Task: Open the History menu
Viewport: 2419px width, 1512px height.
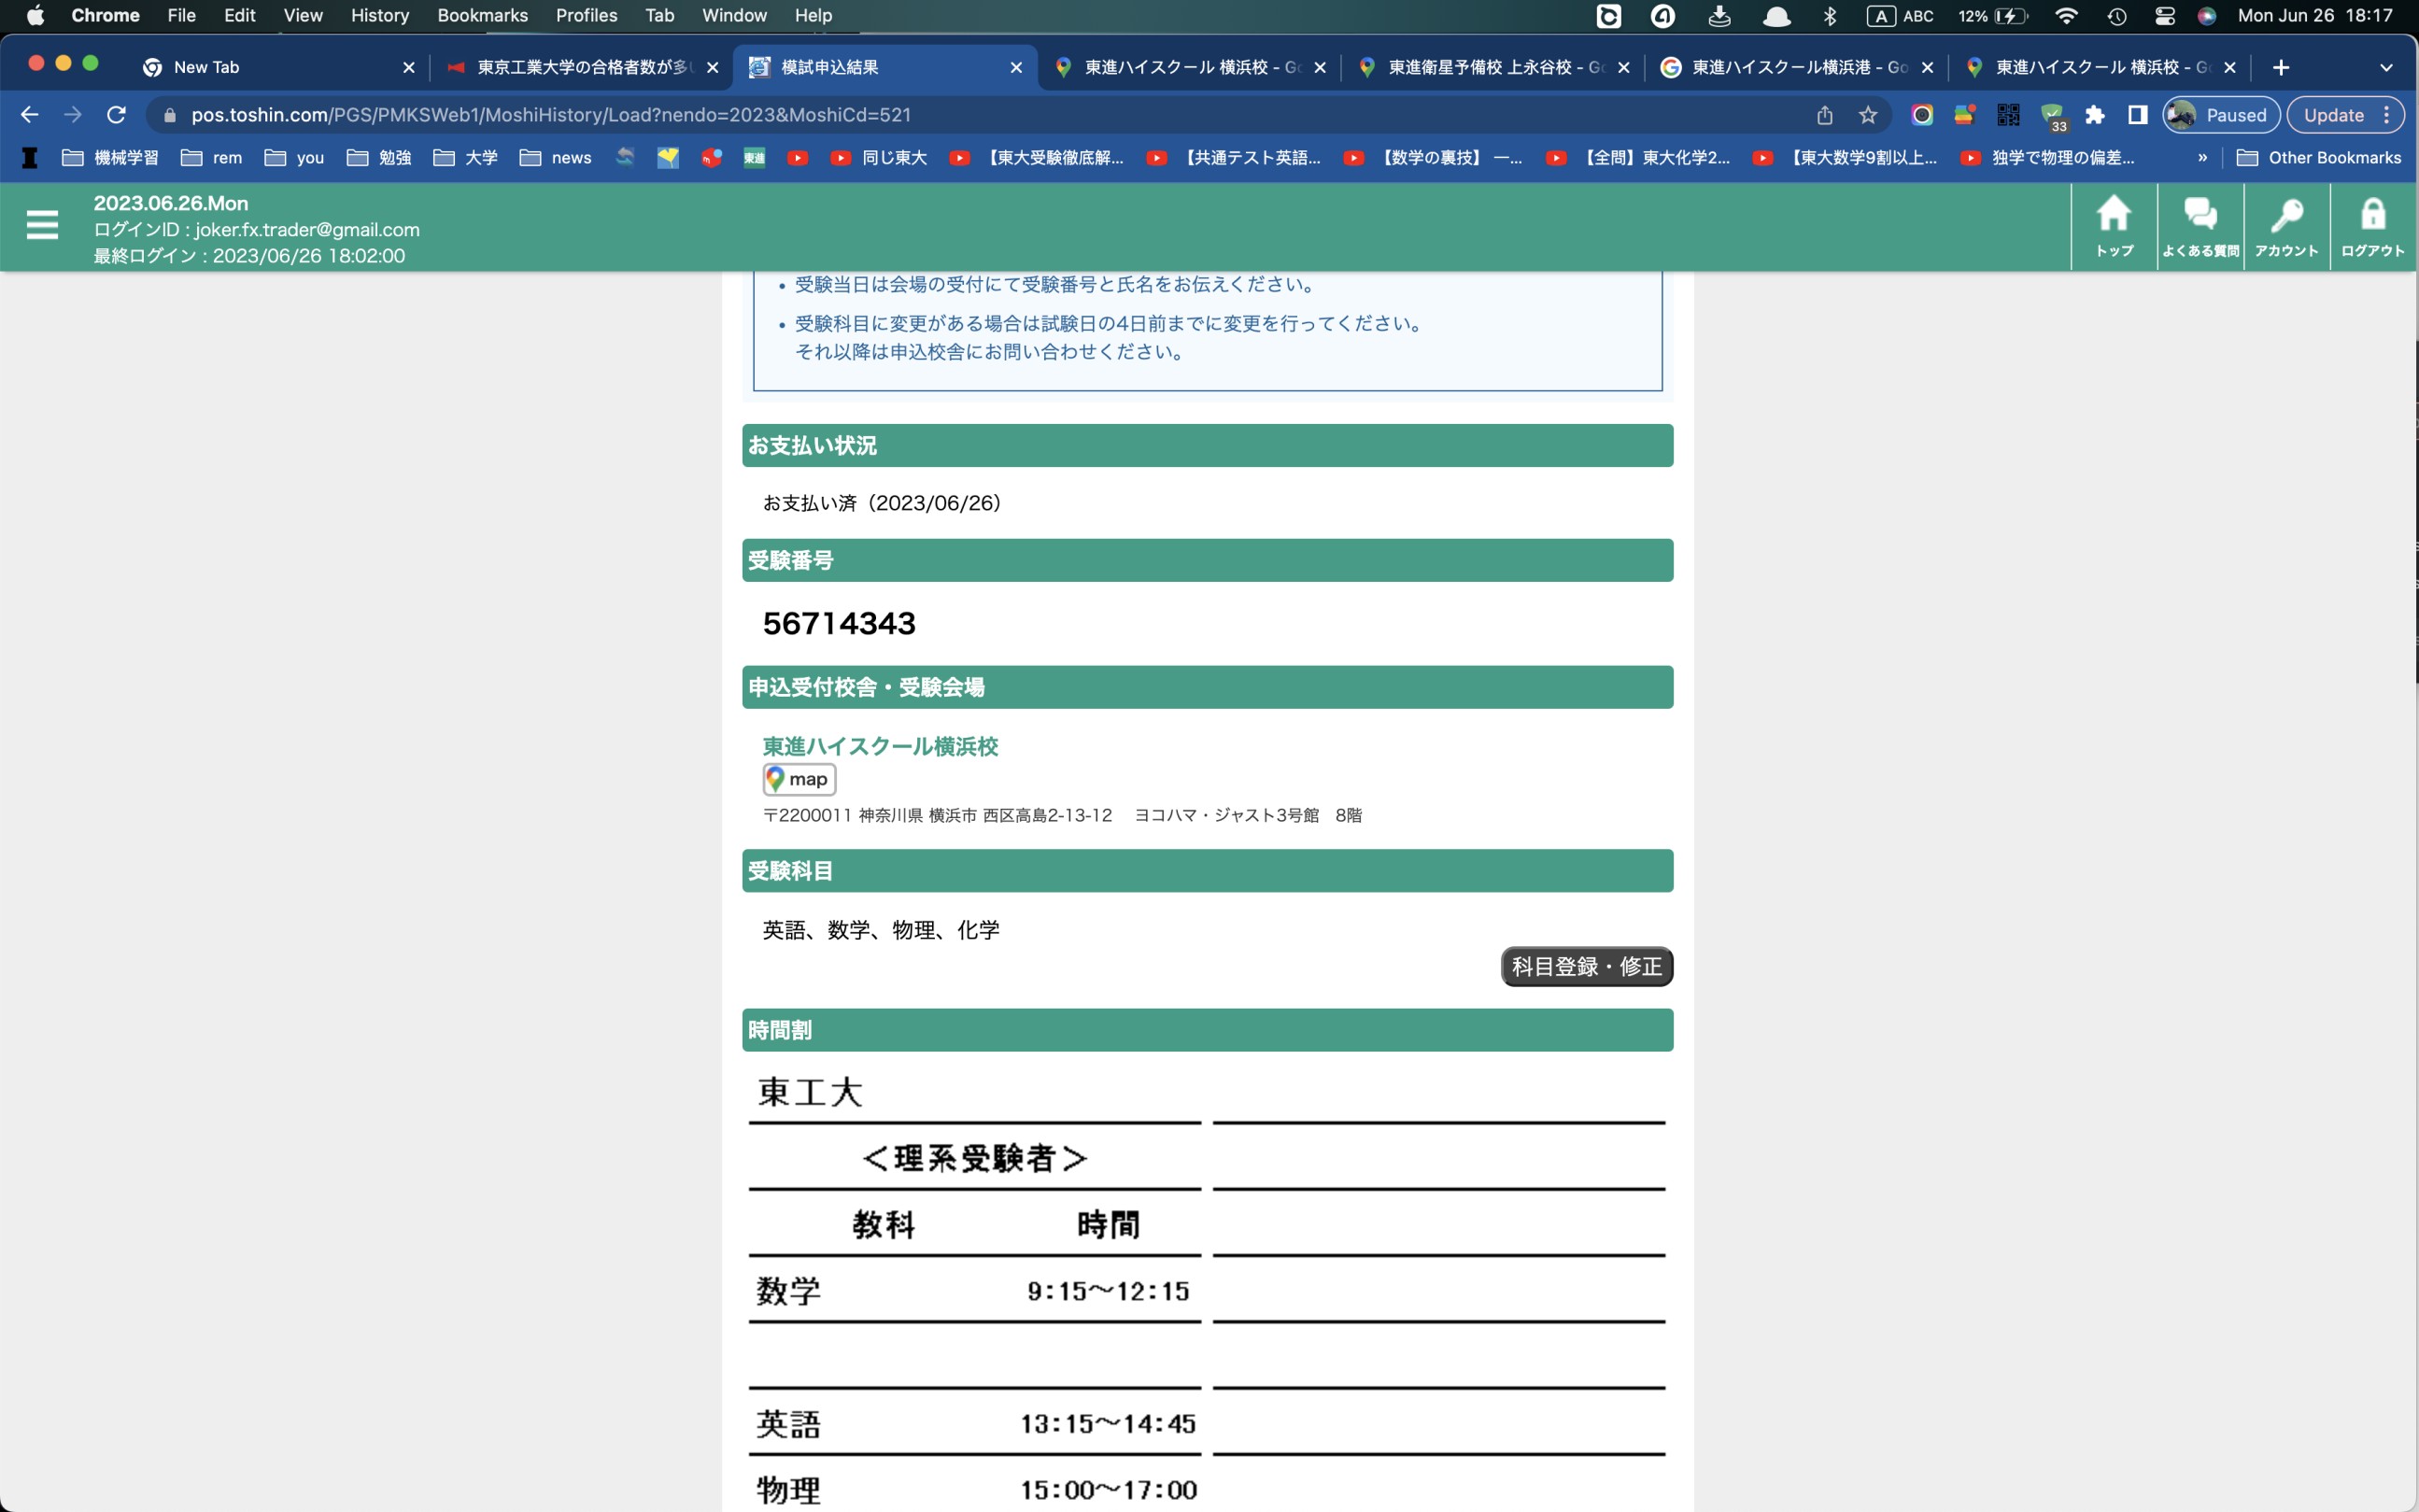Action: point(379,15)
